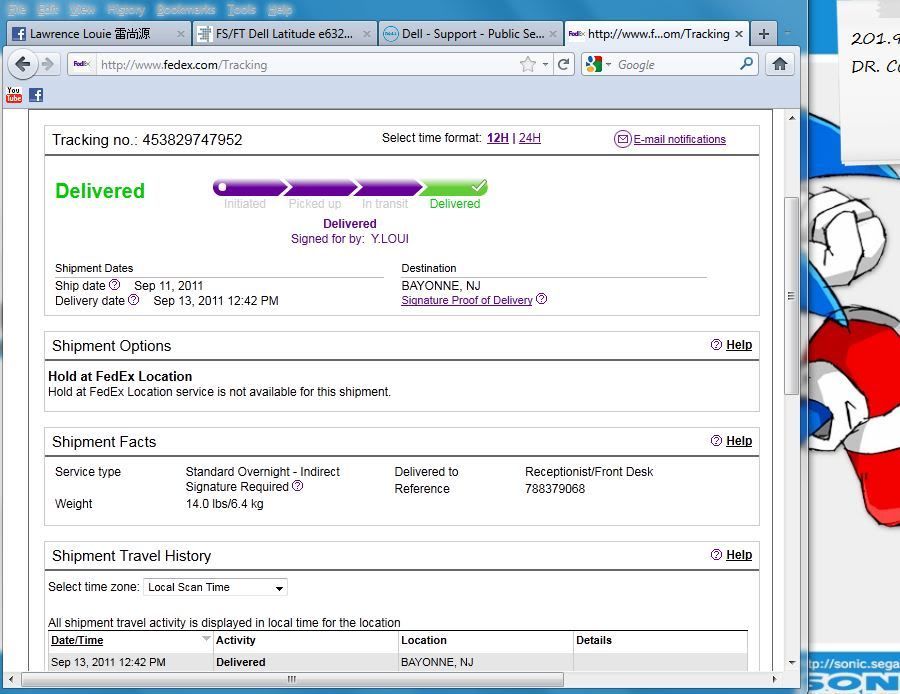Switch to Lawrence Louie Facebook tab
The height and width of the screenshot is (694, 900).
pos(99,34)
